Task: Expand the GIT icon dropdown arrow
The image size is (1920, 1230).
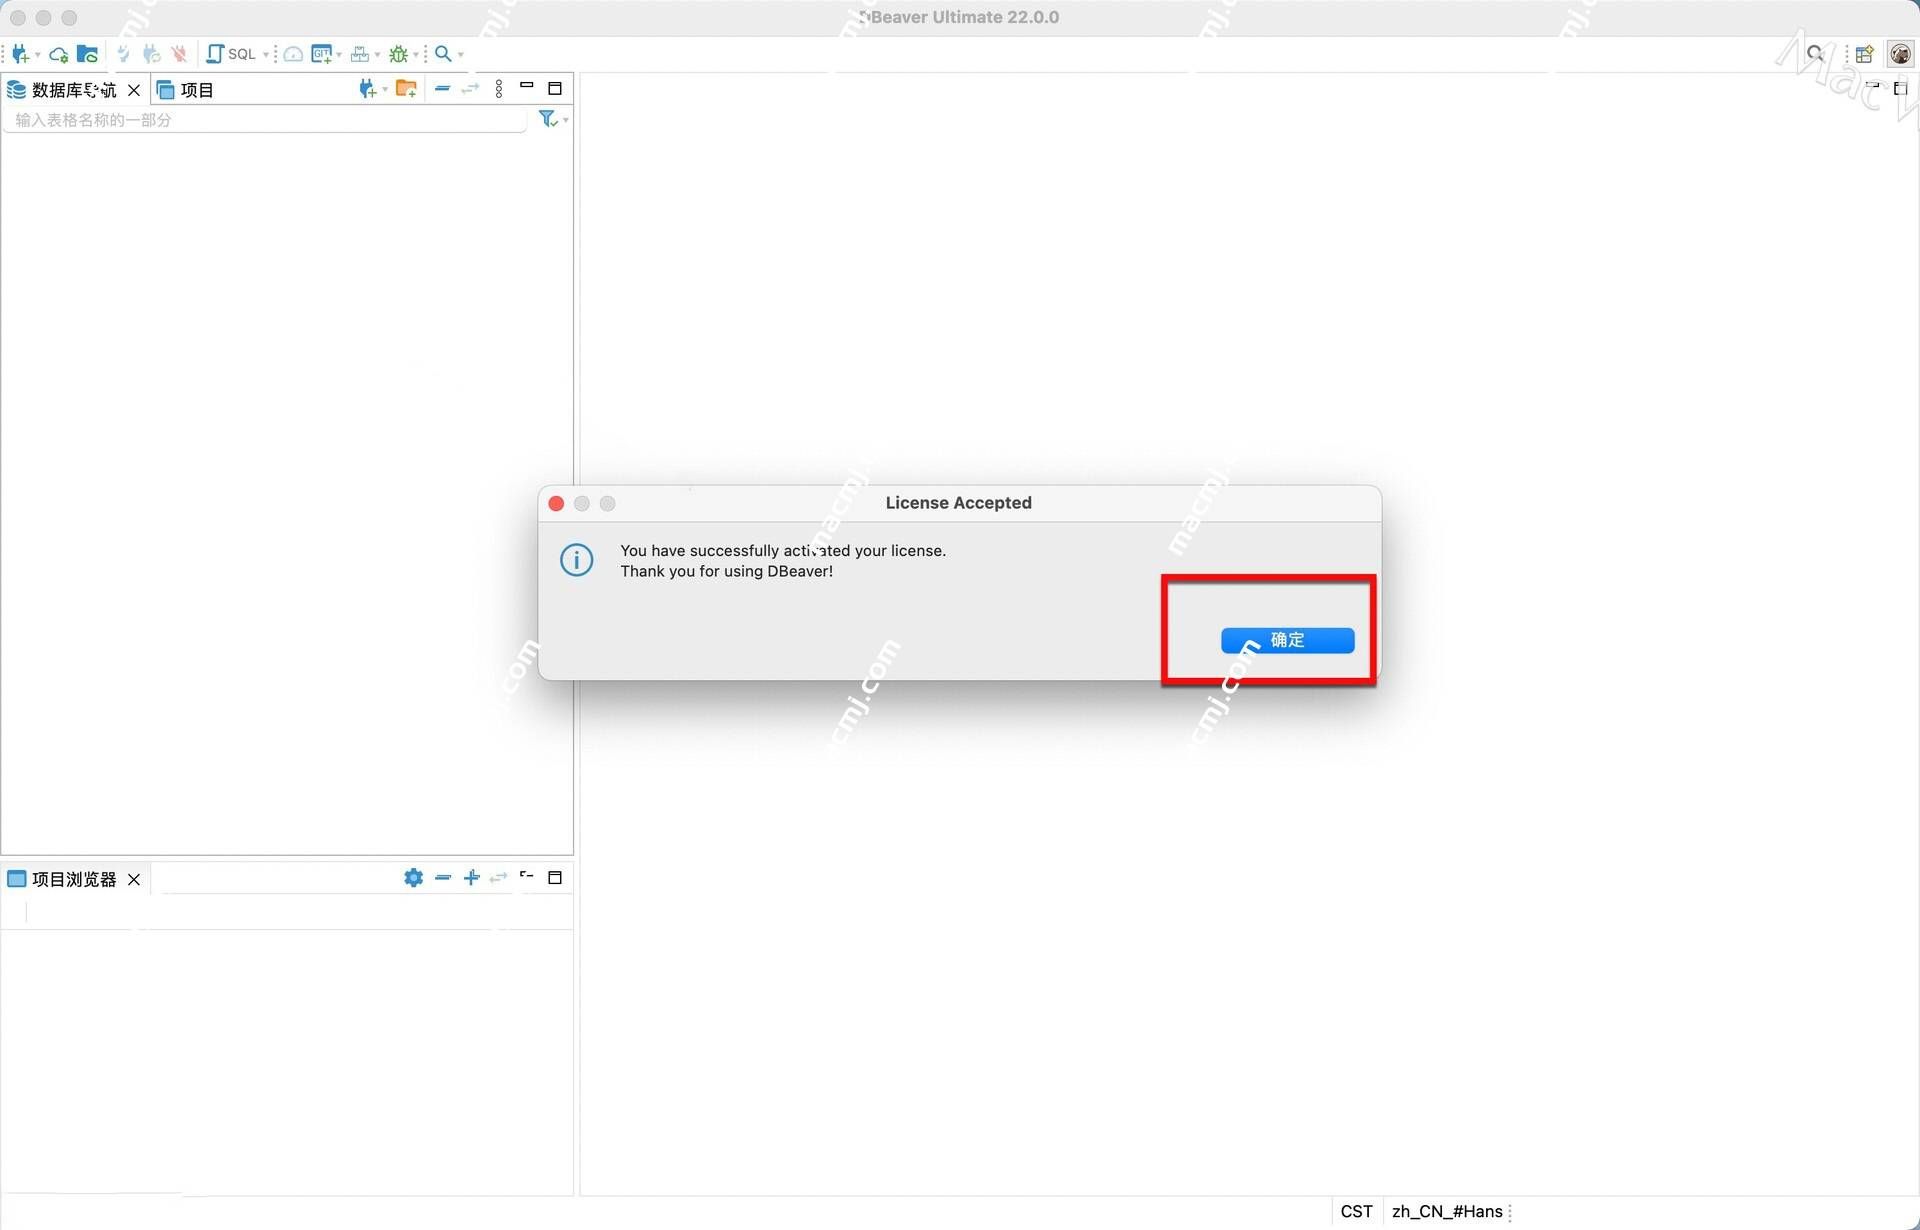Action: (x=339, y=55)
